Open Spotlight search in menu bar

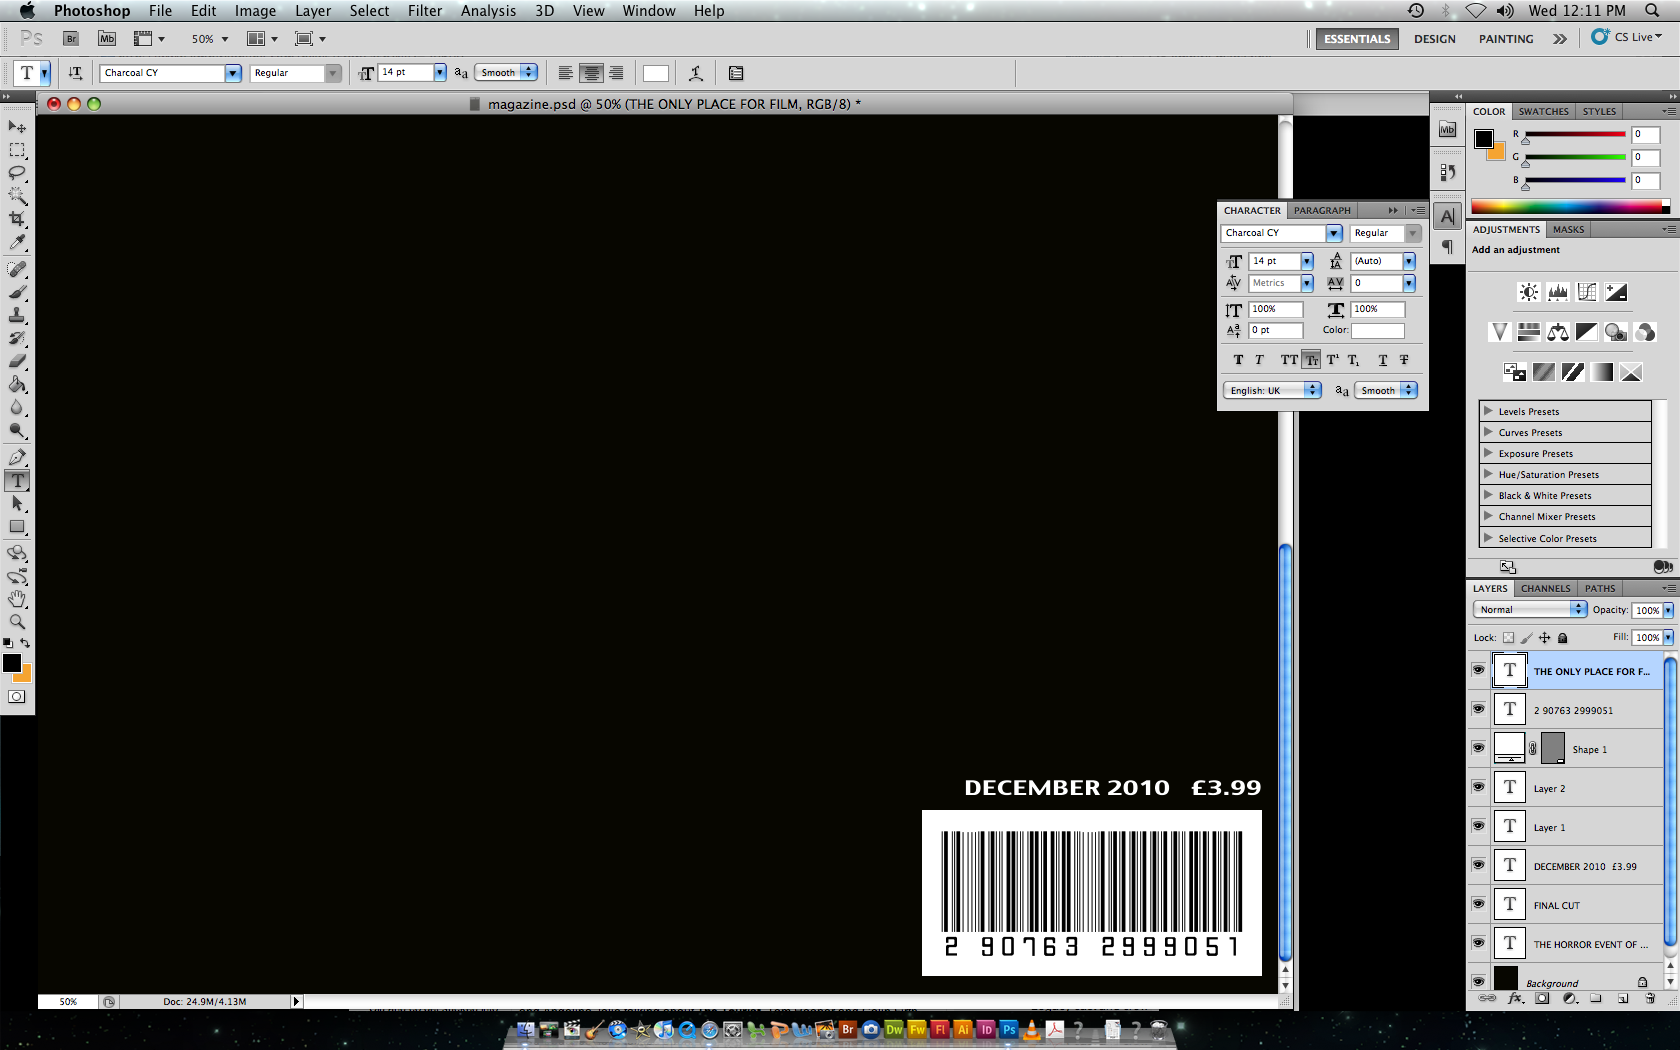tap(1652, 10)
